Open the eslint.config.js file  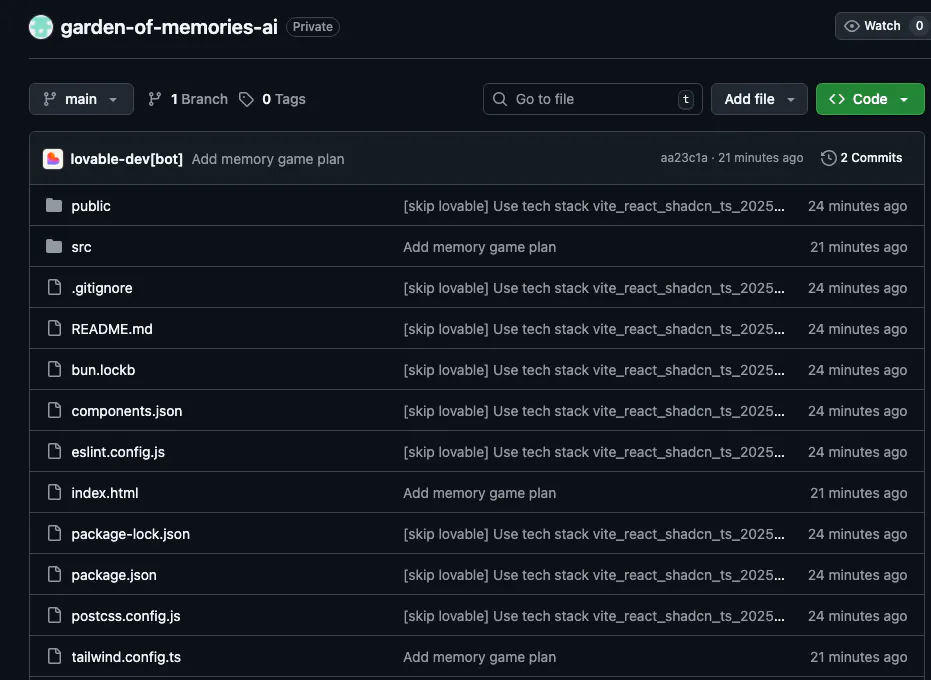pos(118,452)
